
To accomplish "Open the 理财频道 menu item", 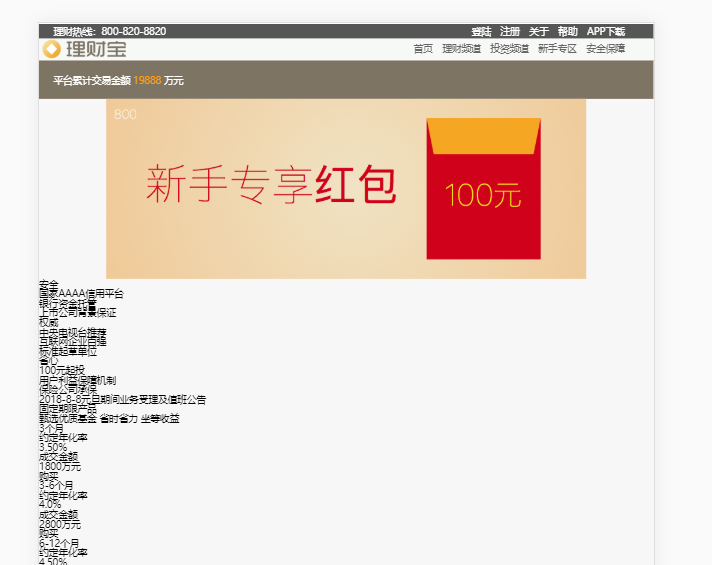I will click(x=461, y=49).
